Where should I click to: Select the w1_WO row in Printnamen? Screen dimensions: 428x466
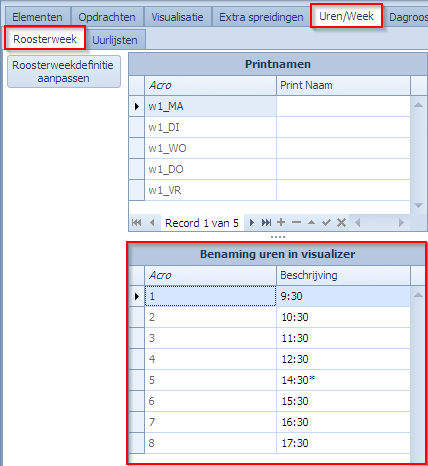269,148
